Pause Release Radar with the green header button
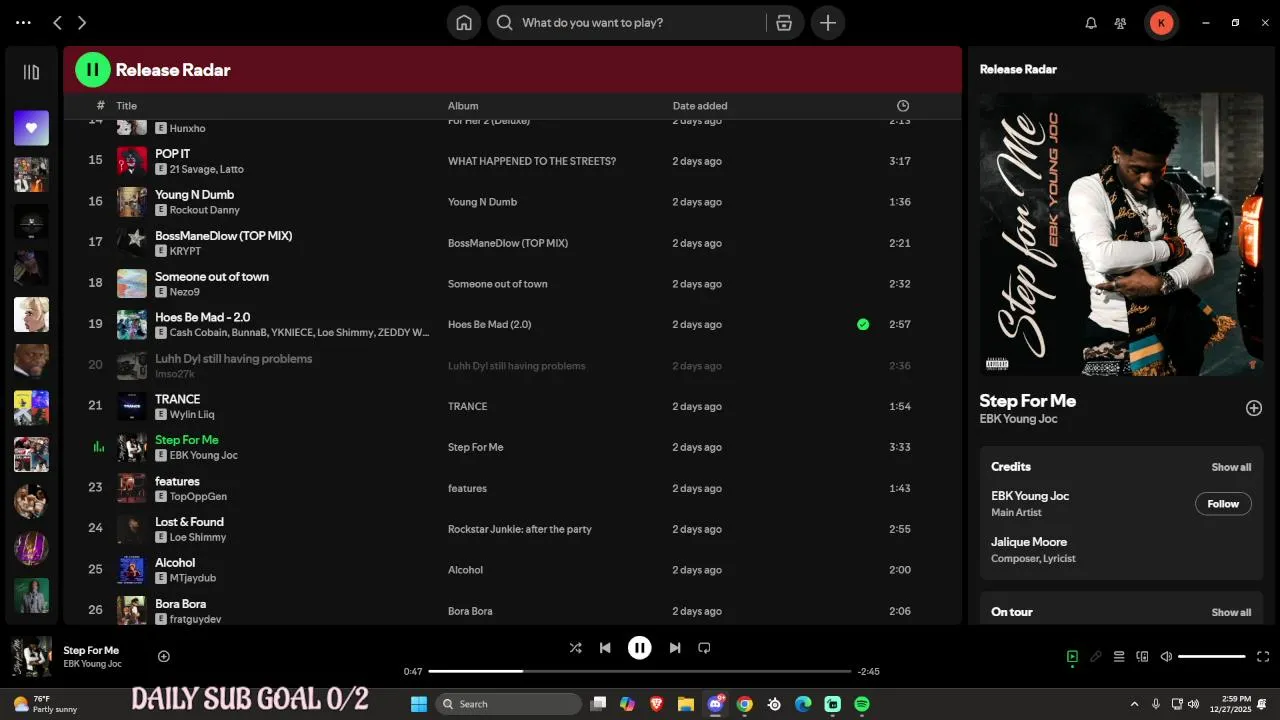The width and height of the screenshot is (1280, 720). coord(93,70)
